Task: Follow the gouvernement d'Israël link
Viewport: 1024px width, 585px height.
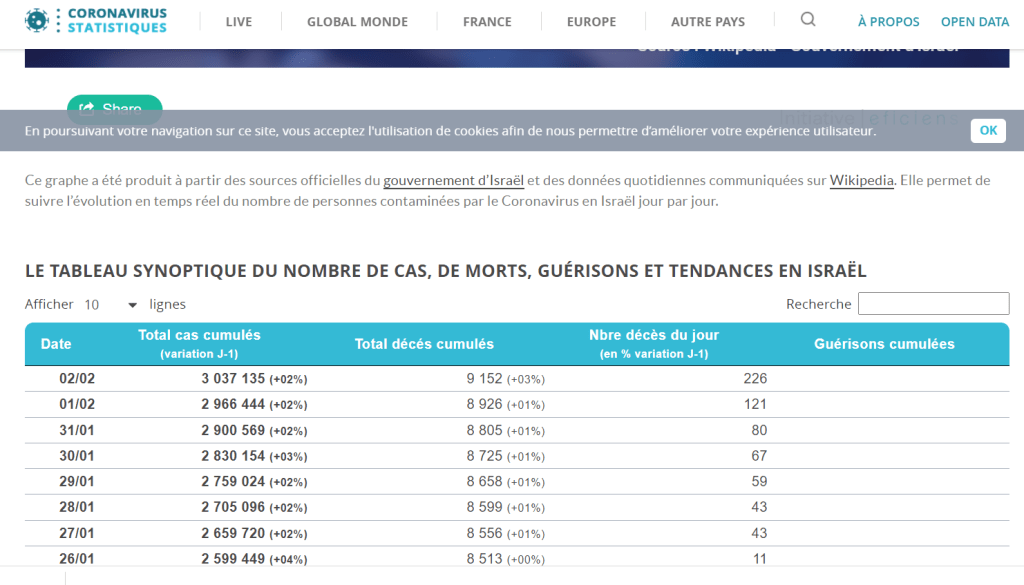Action: point(453,181)
